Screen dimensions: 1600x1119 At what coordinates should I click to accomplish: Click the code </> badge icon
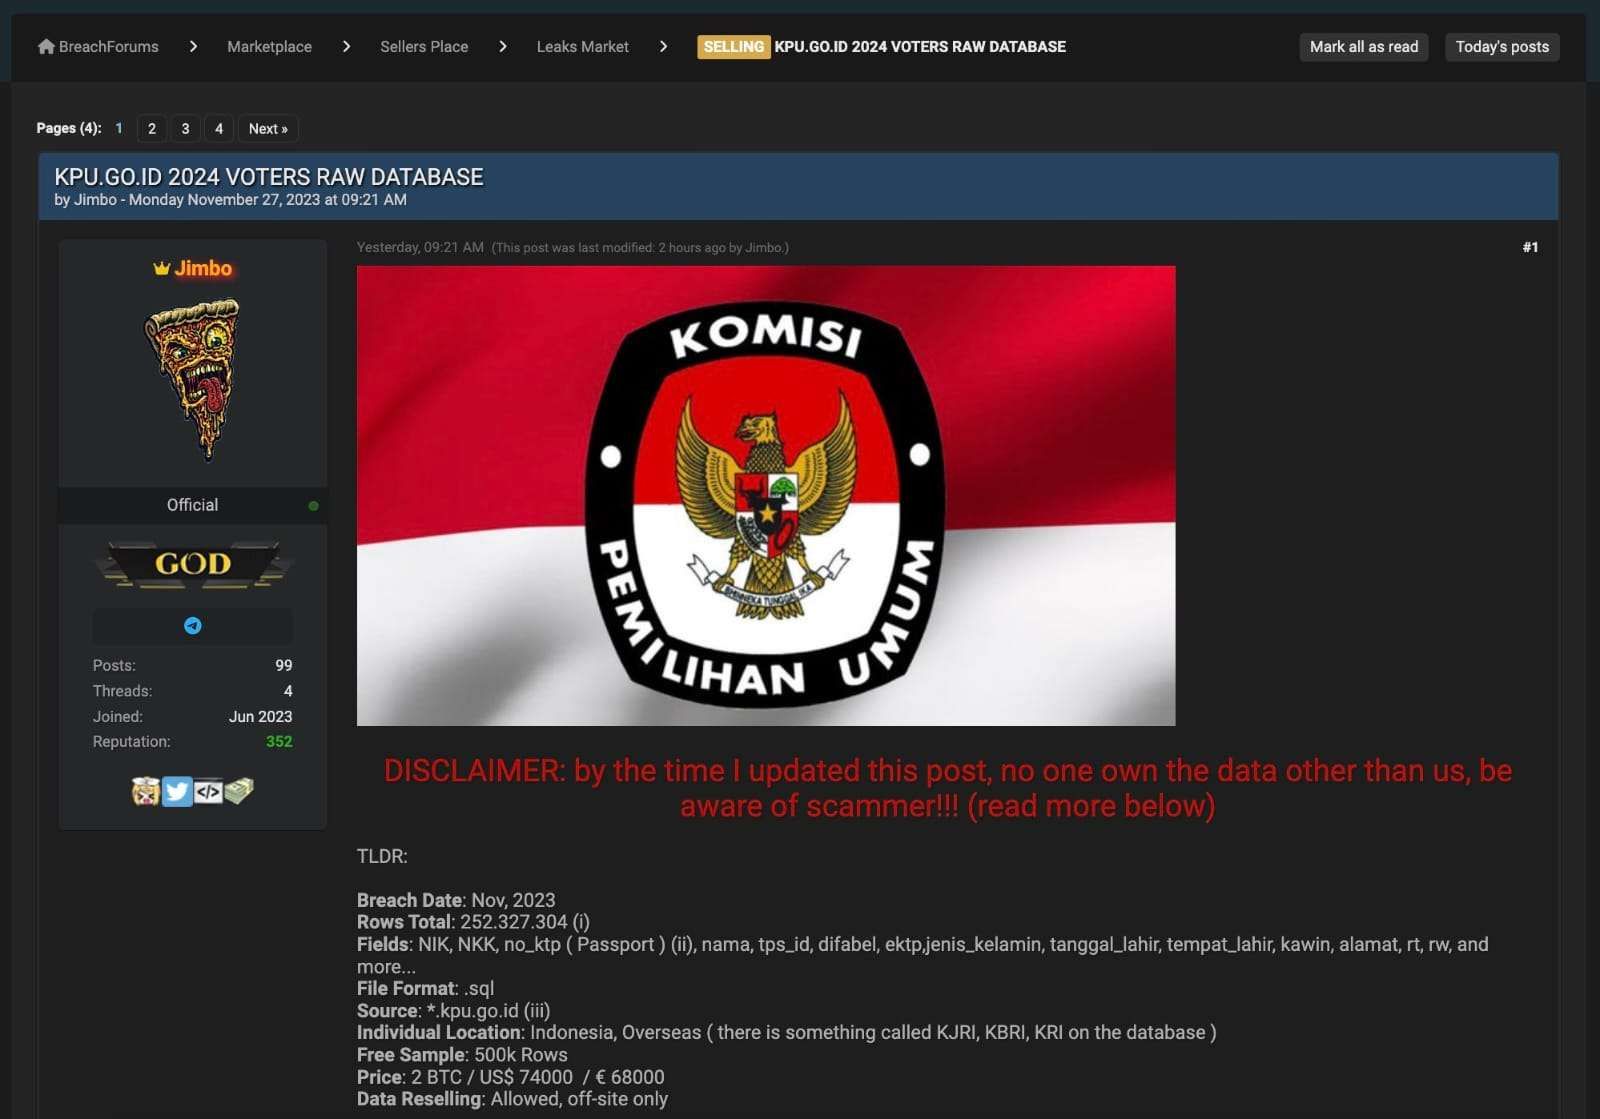pos(207,791)
